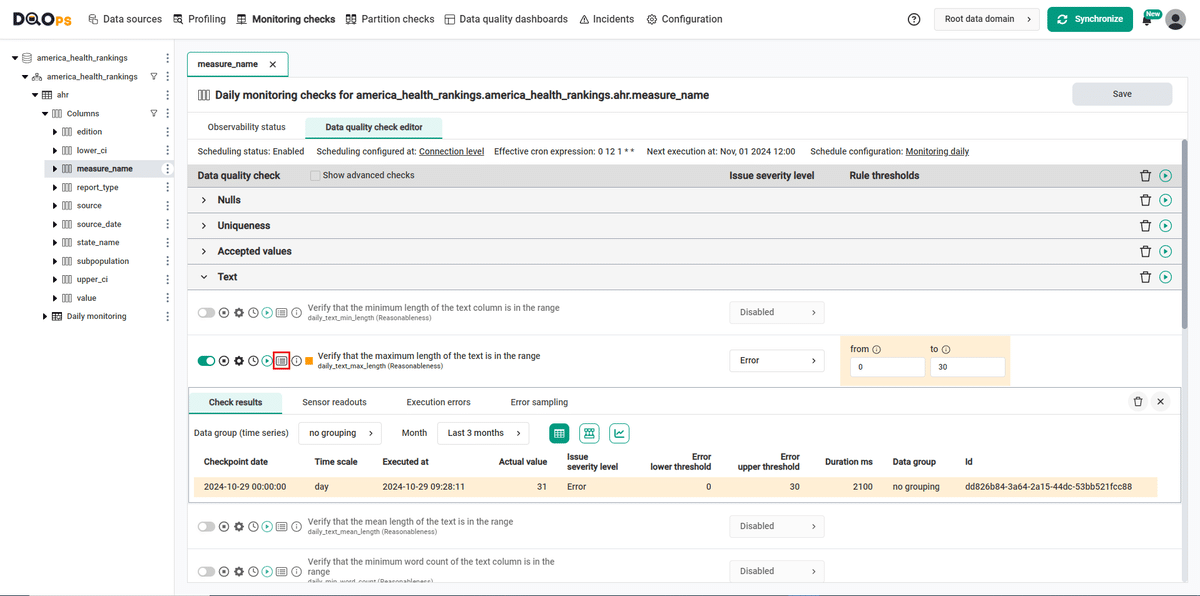The width and height of the screenshot is (1200, 596).
Task: Click the Synchronize button
Action: (x=1090, y=19)
